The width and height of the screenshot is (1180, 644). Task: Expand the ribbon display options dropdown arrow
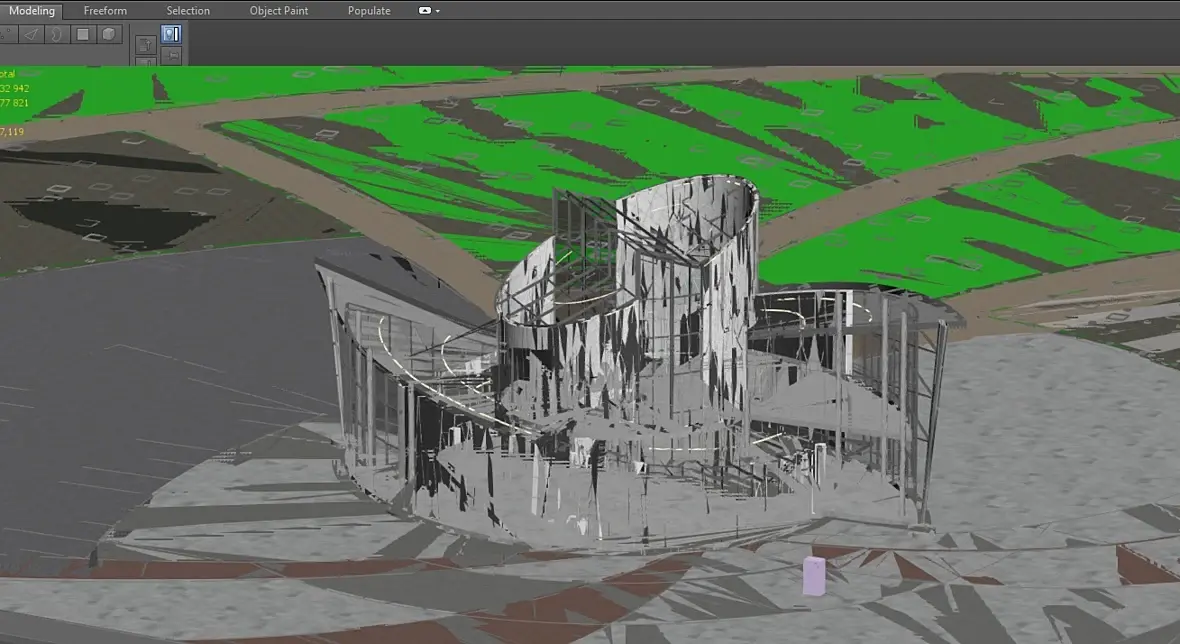click(438, 11)
